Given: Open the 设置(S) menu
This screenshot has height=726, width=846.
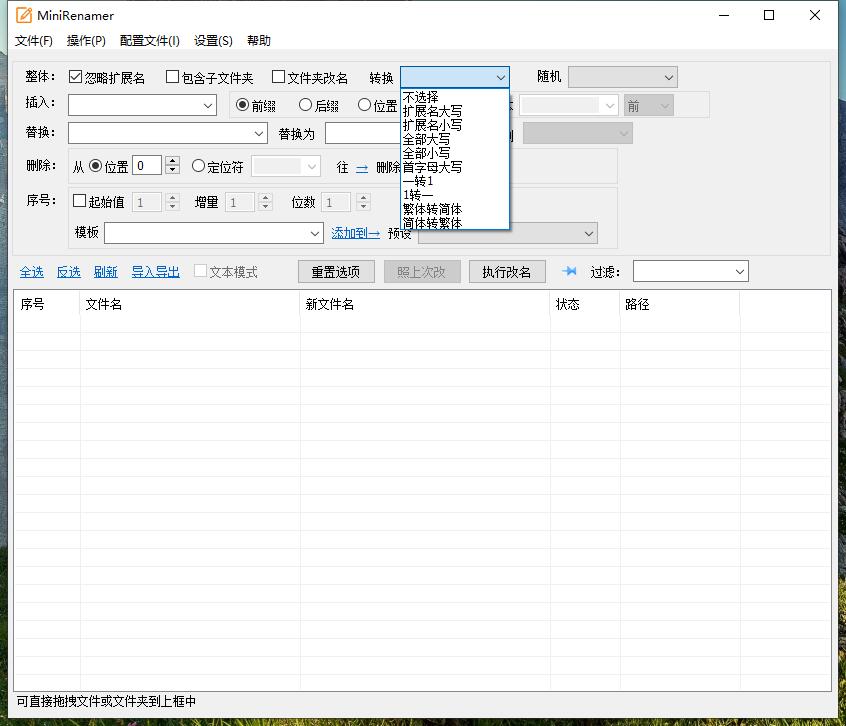Looking at the screenshot, I should pos(212,41).
